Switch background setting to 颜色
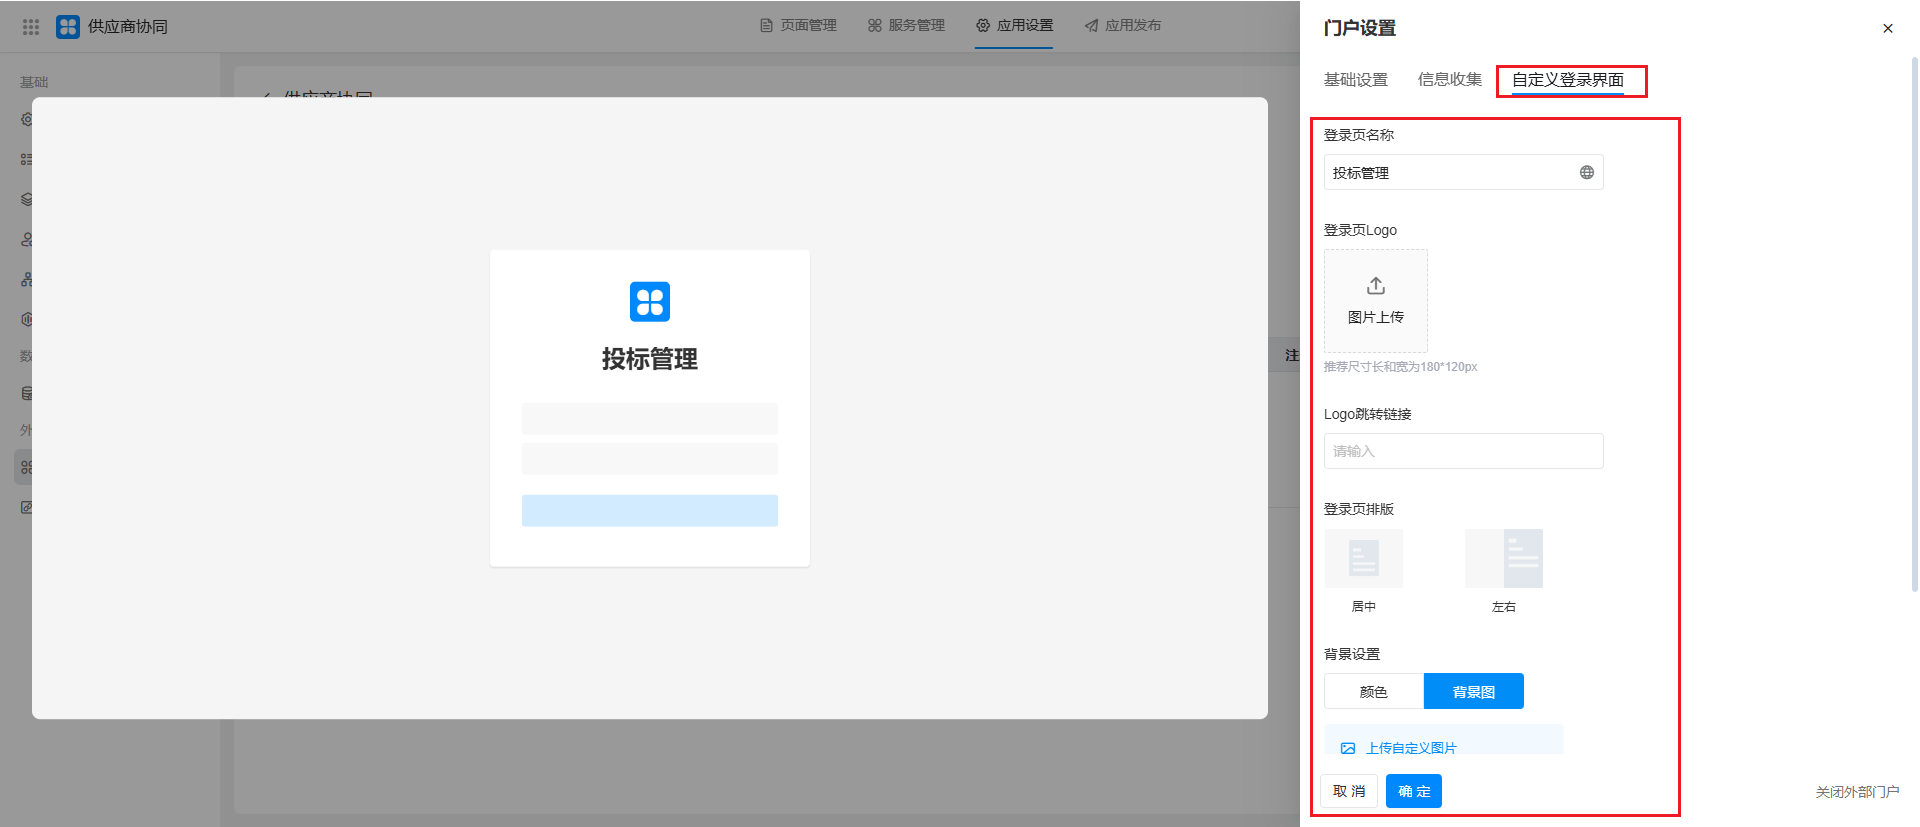 click(x=1374, y=692)
